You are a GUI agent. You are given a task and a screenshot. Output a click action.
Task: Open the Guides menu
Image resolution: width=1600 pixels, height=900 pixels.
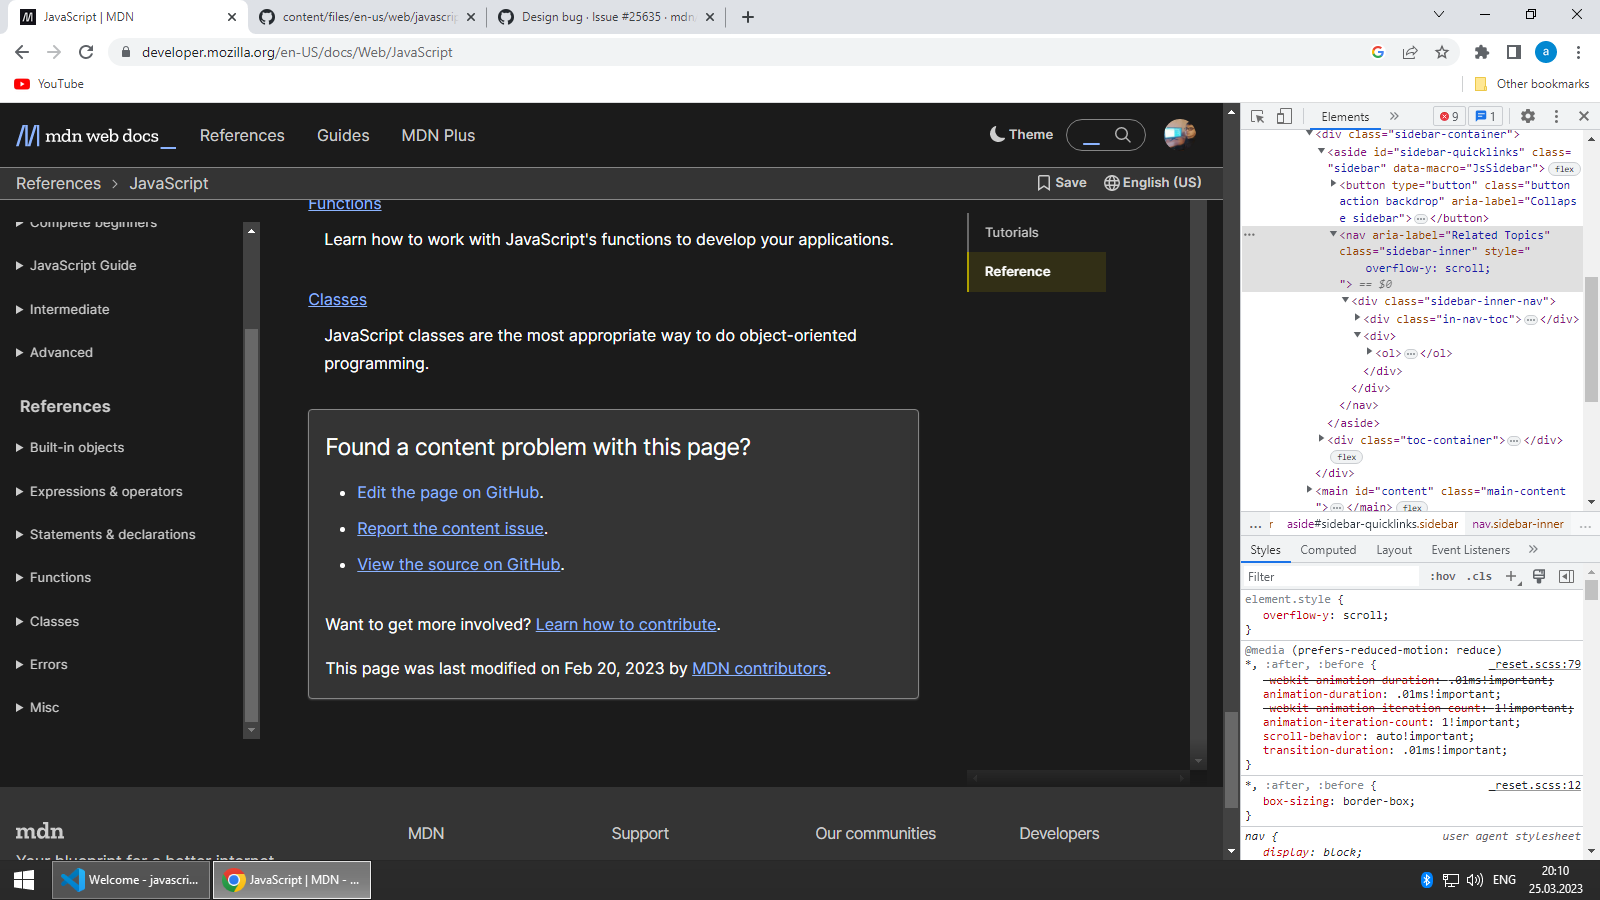(x=343, y=135)
